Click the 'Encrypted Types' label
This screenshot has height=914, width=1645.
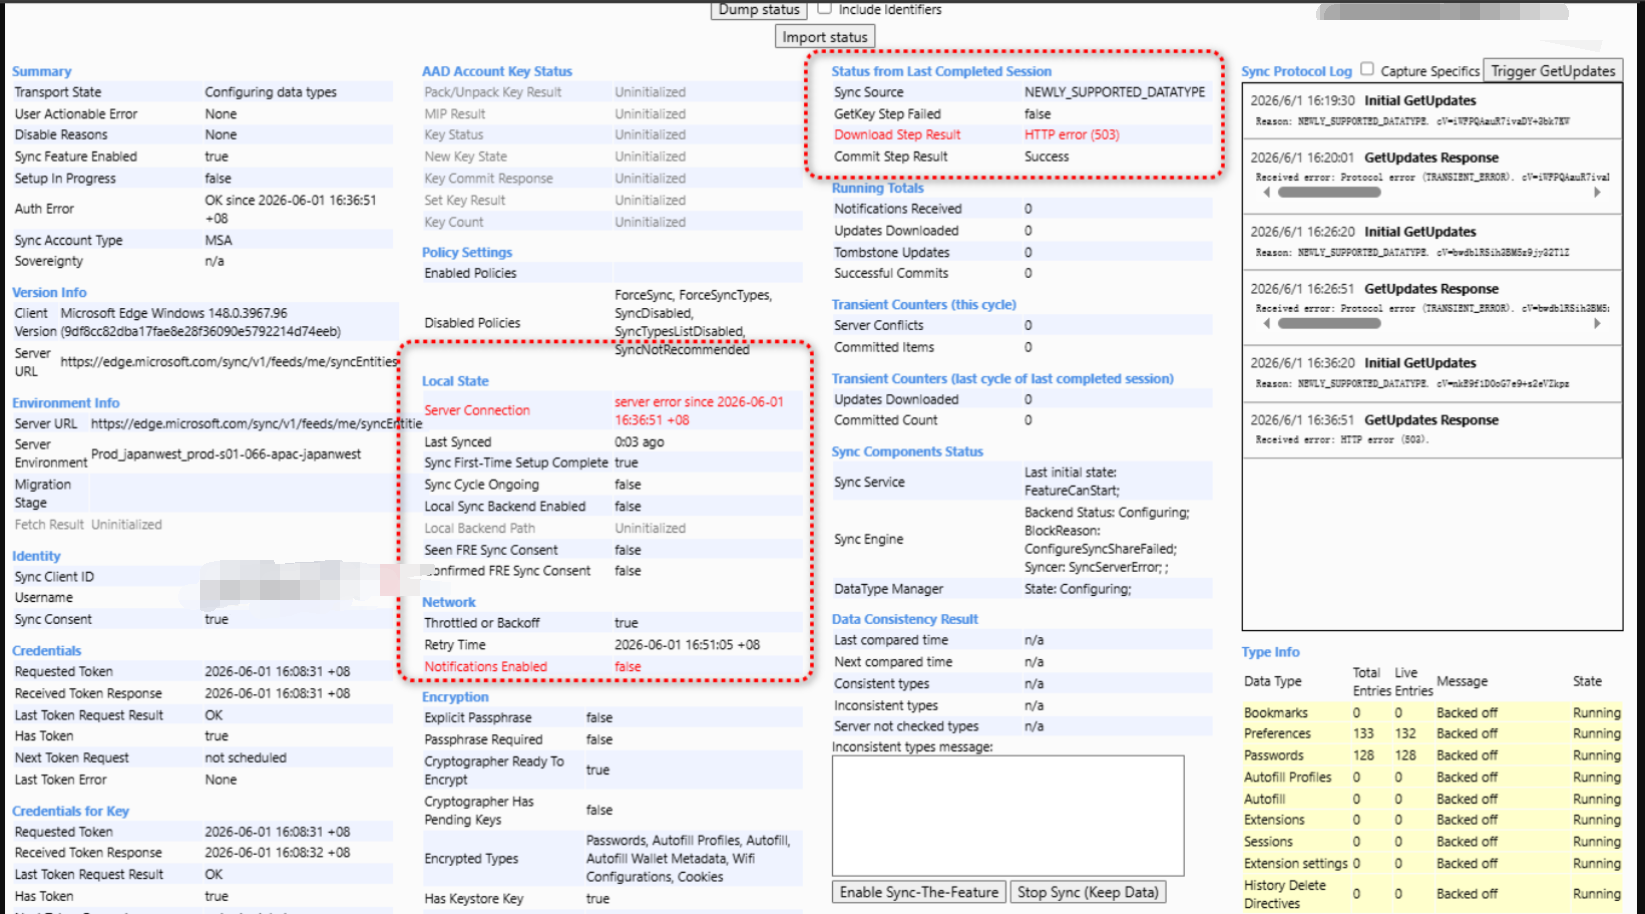(x=471, y=859)
